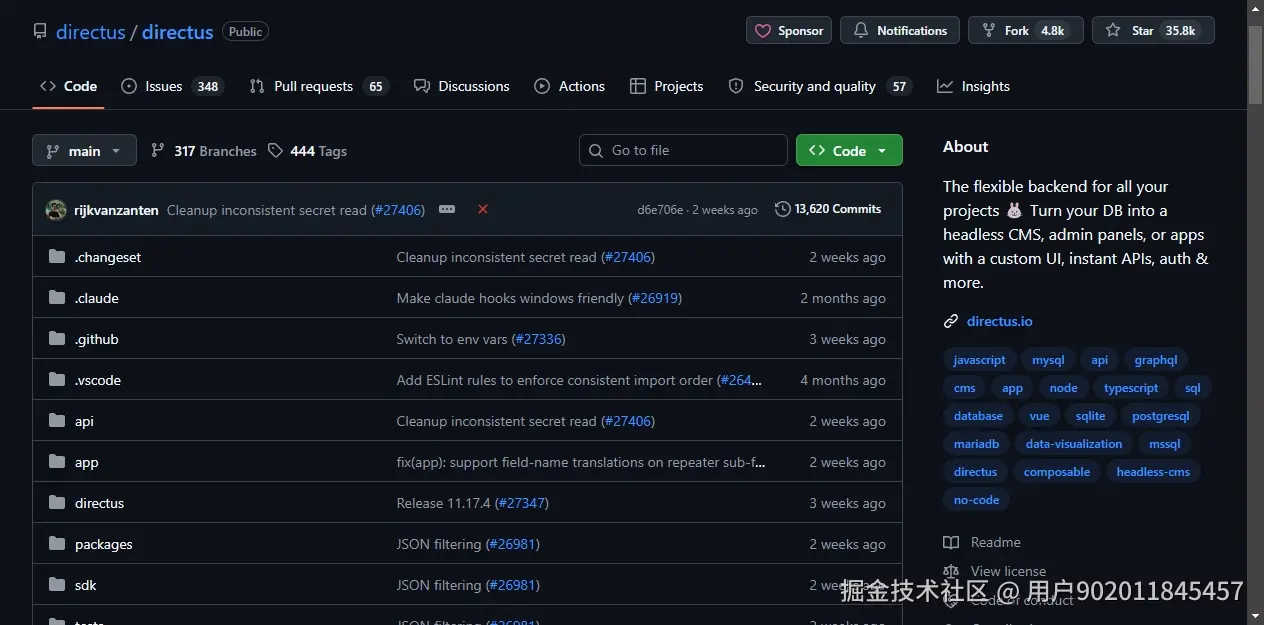Select the headless-cms topic tag
The height and width of the screenshot is (625, 1264).
[1154, 472]
